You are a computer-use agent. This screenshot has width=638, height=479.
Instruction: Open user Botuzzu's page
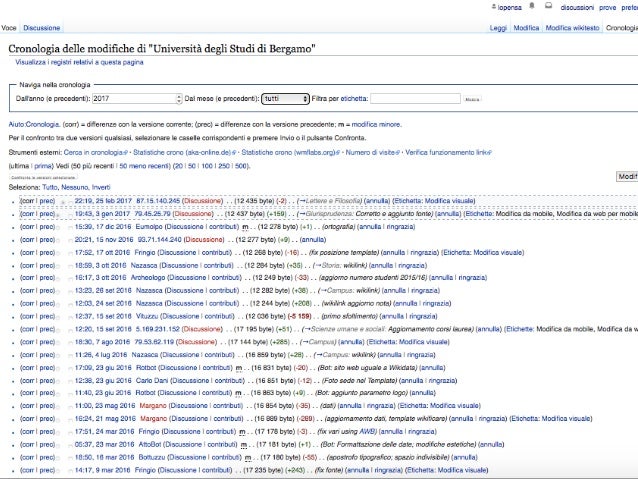(x=152, y=457)
